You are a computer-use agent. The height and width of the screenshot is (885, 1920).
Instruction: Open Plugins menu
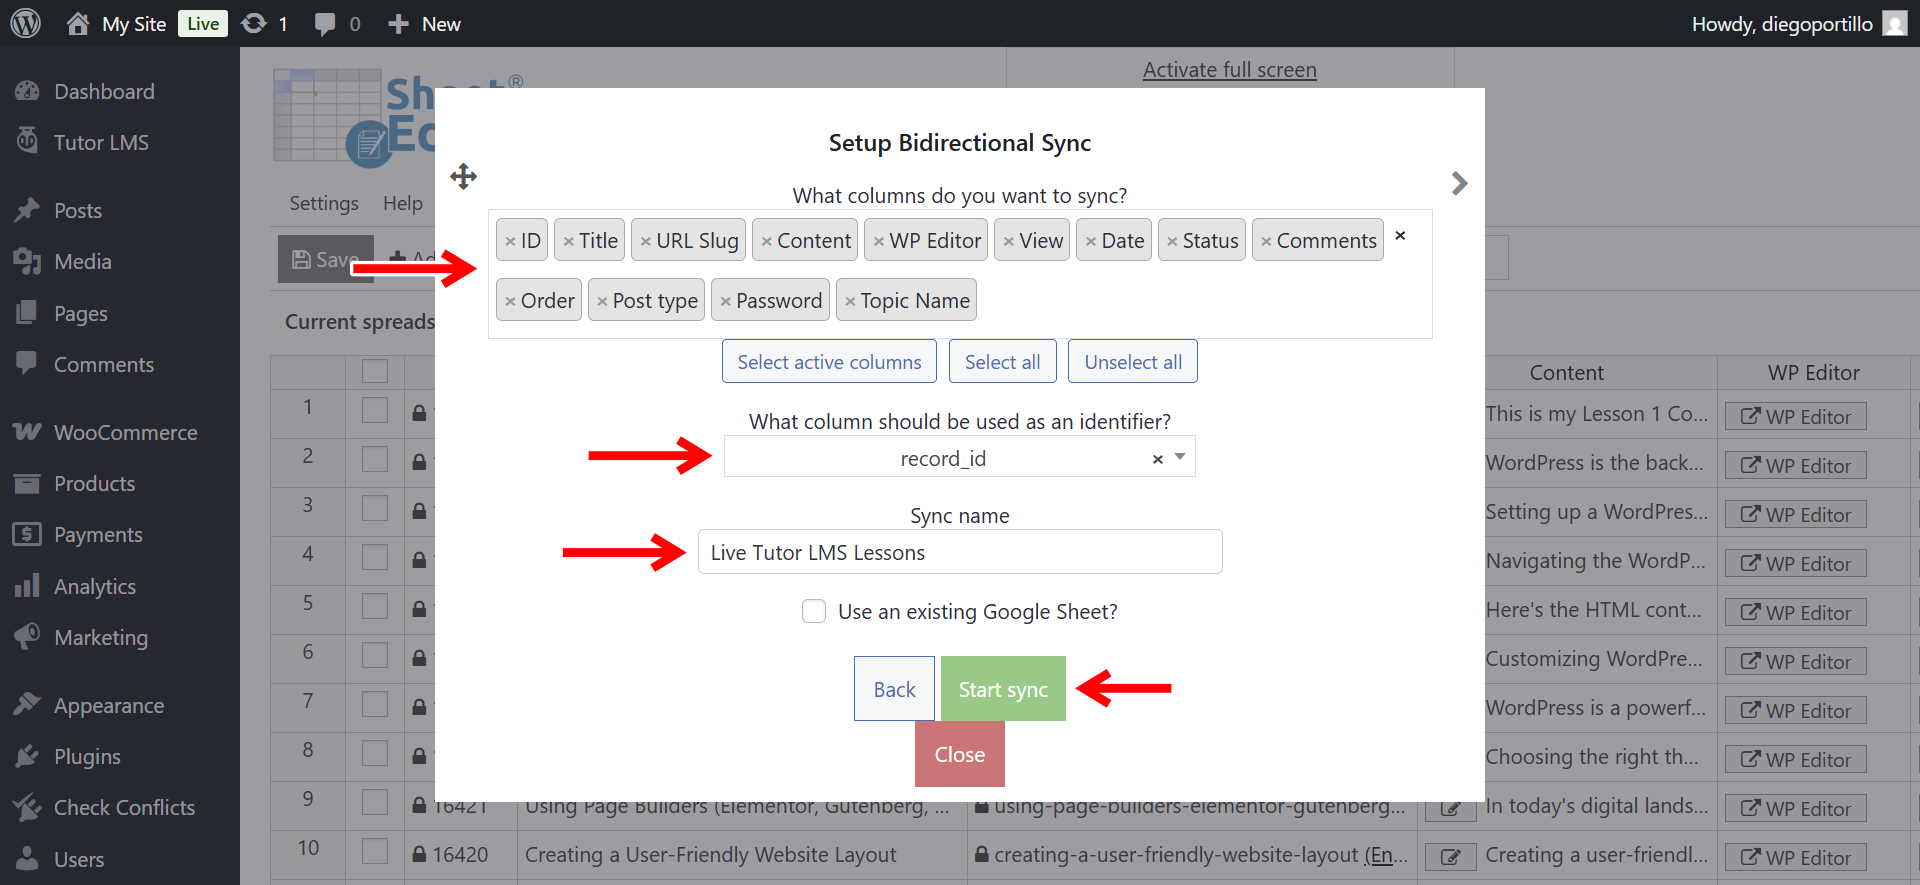[x=87, y=756]
